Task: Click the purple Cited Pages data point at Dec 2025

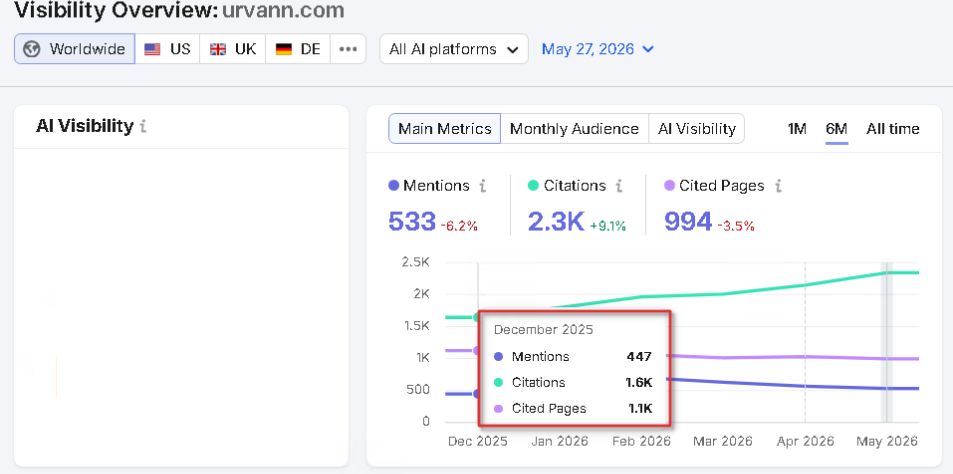Action: [x=478, y=351]
